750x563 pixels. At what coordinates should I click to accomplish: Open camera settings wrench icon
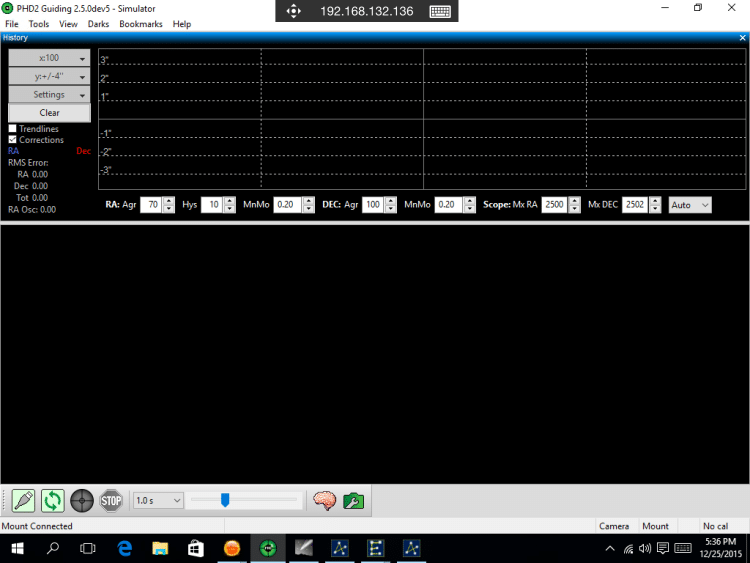point(353,501)
